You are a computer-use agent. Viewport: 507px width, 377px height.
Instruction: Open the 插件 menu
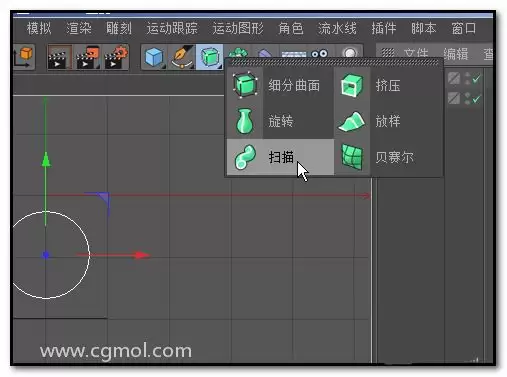(x=384, y=28)
